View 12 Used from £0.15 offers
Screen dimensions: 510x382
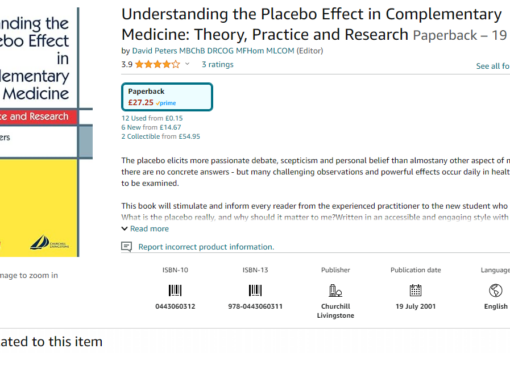(152, 118)
